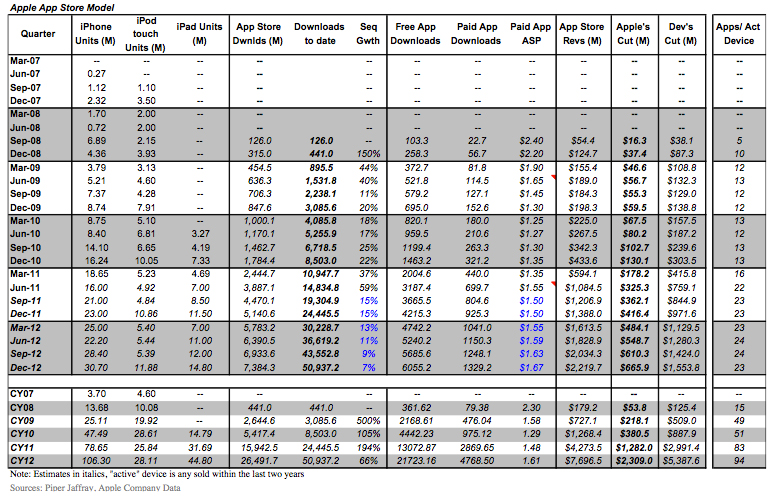
Task: Click the red comment marker beside Jun-11 ASP $1.55
Action: (x=553, y=284)
